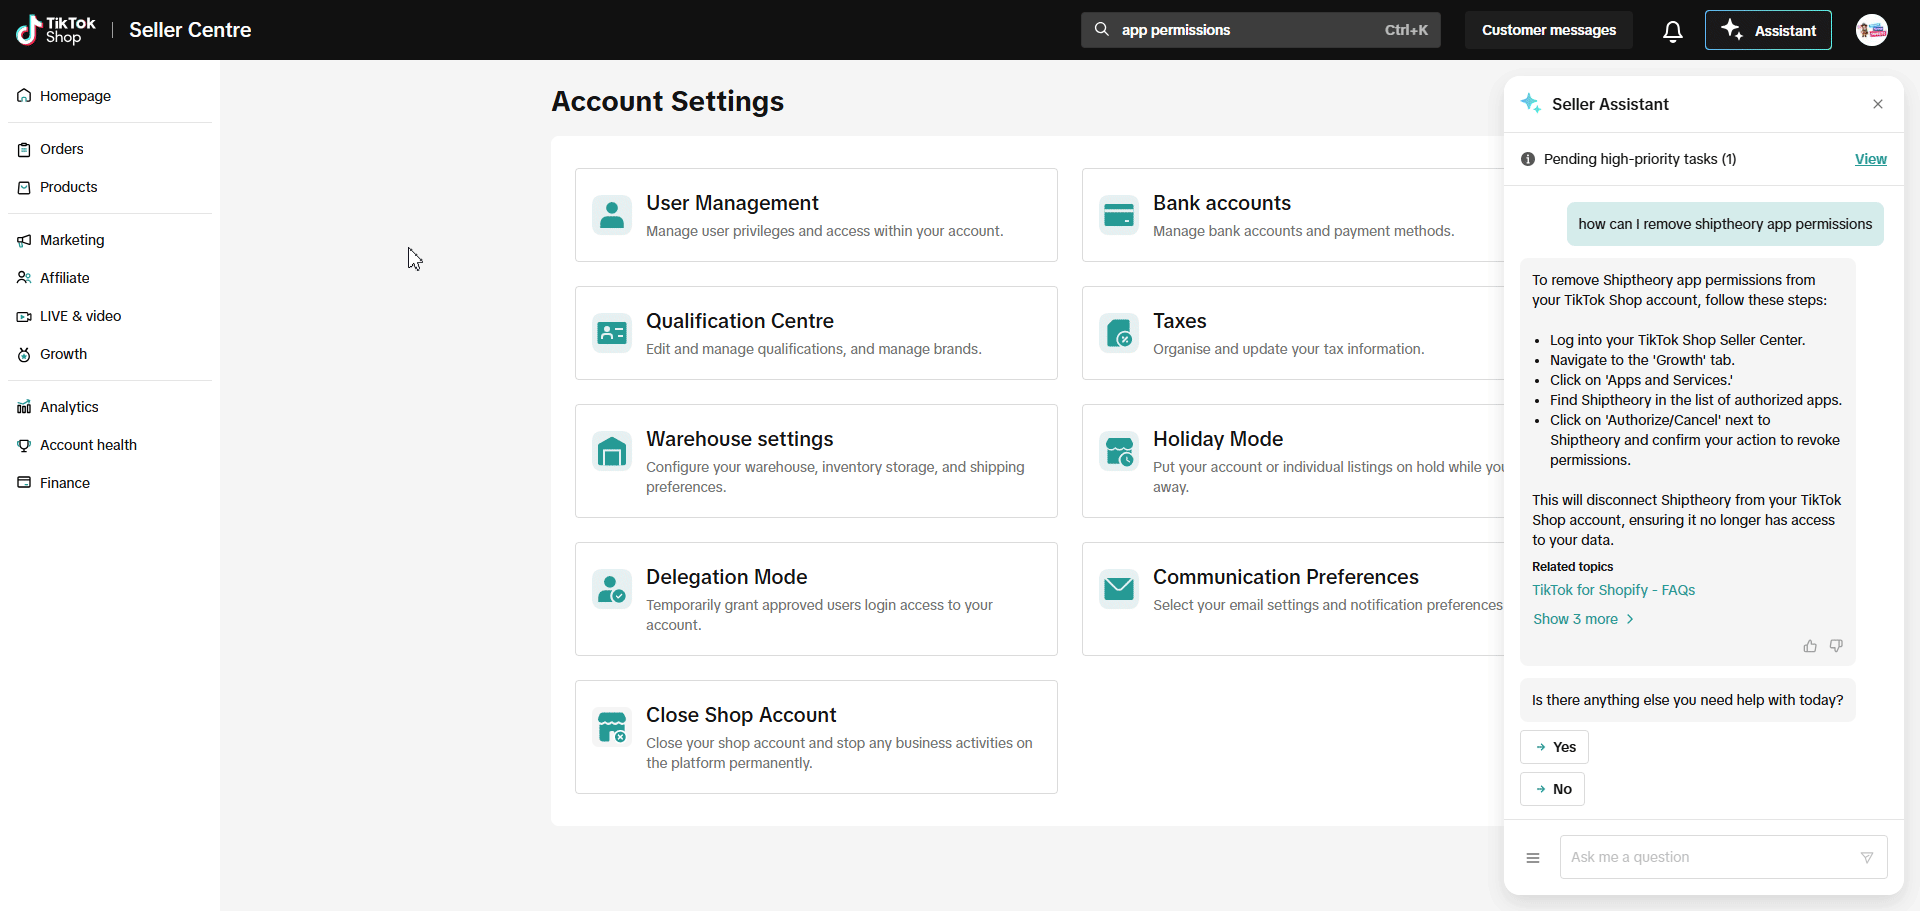Click the TikTok Shop logo
Image resolution: width=1920 pixels, height=911 pixels.
[x=56, y=30]
